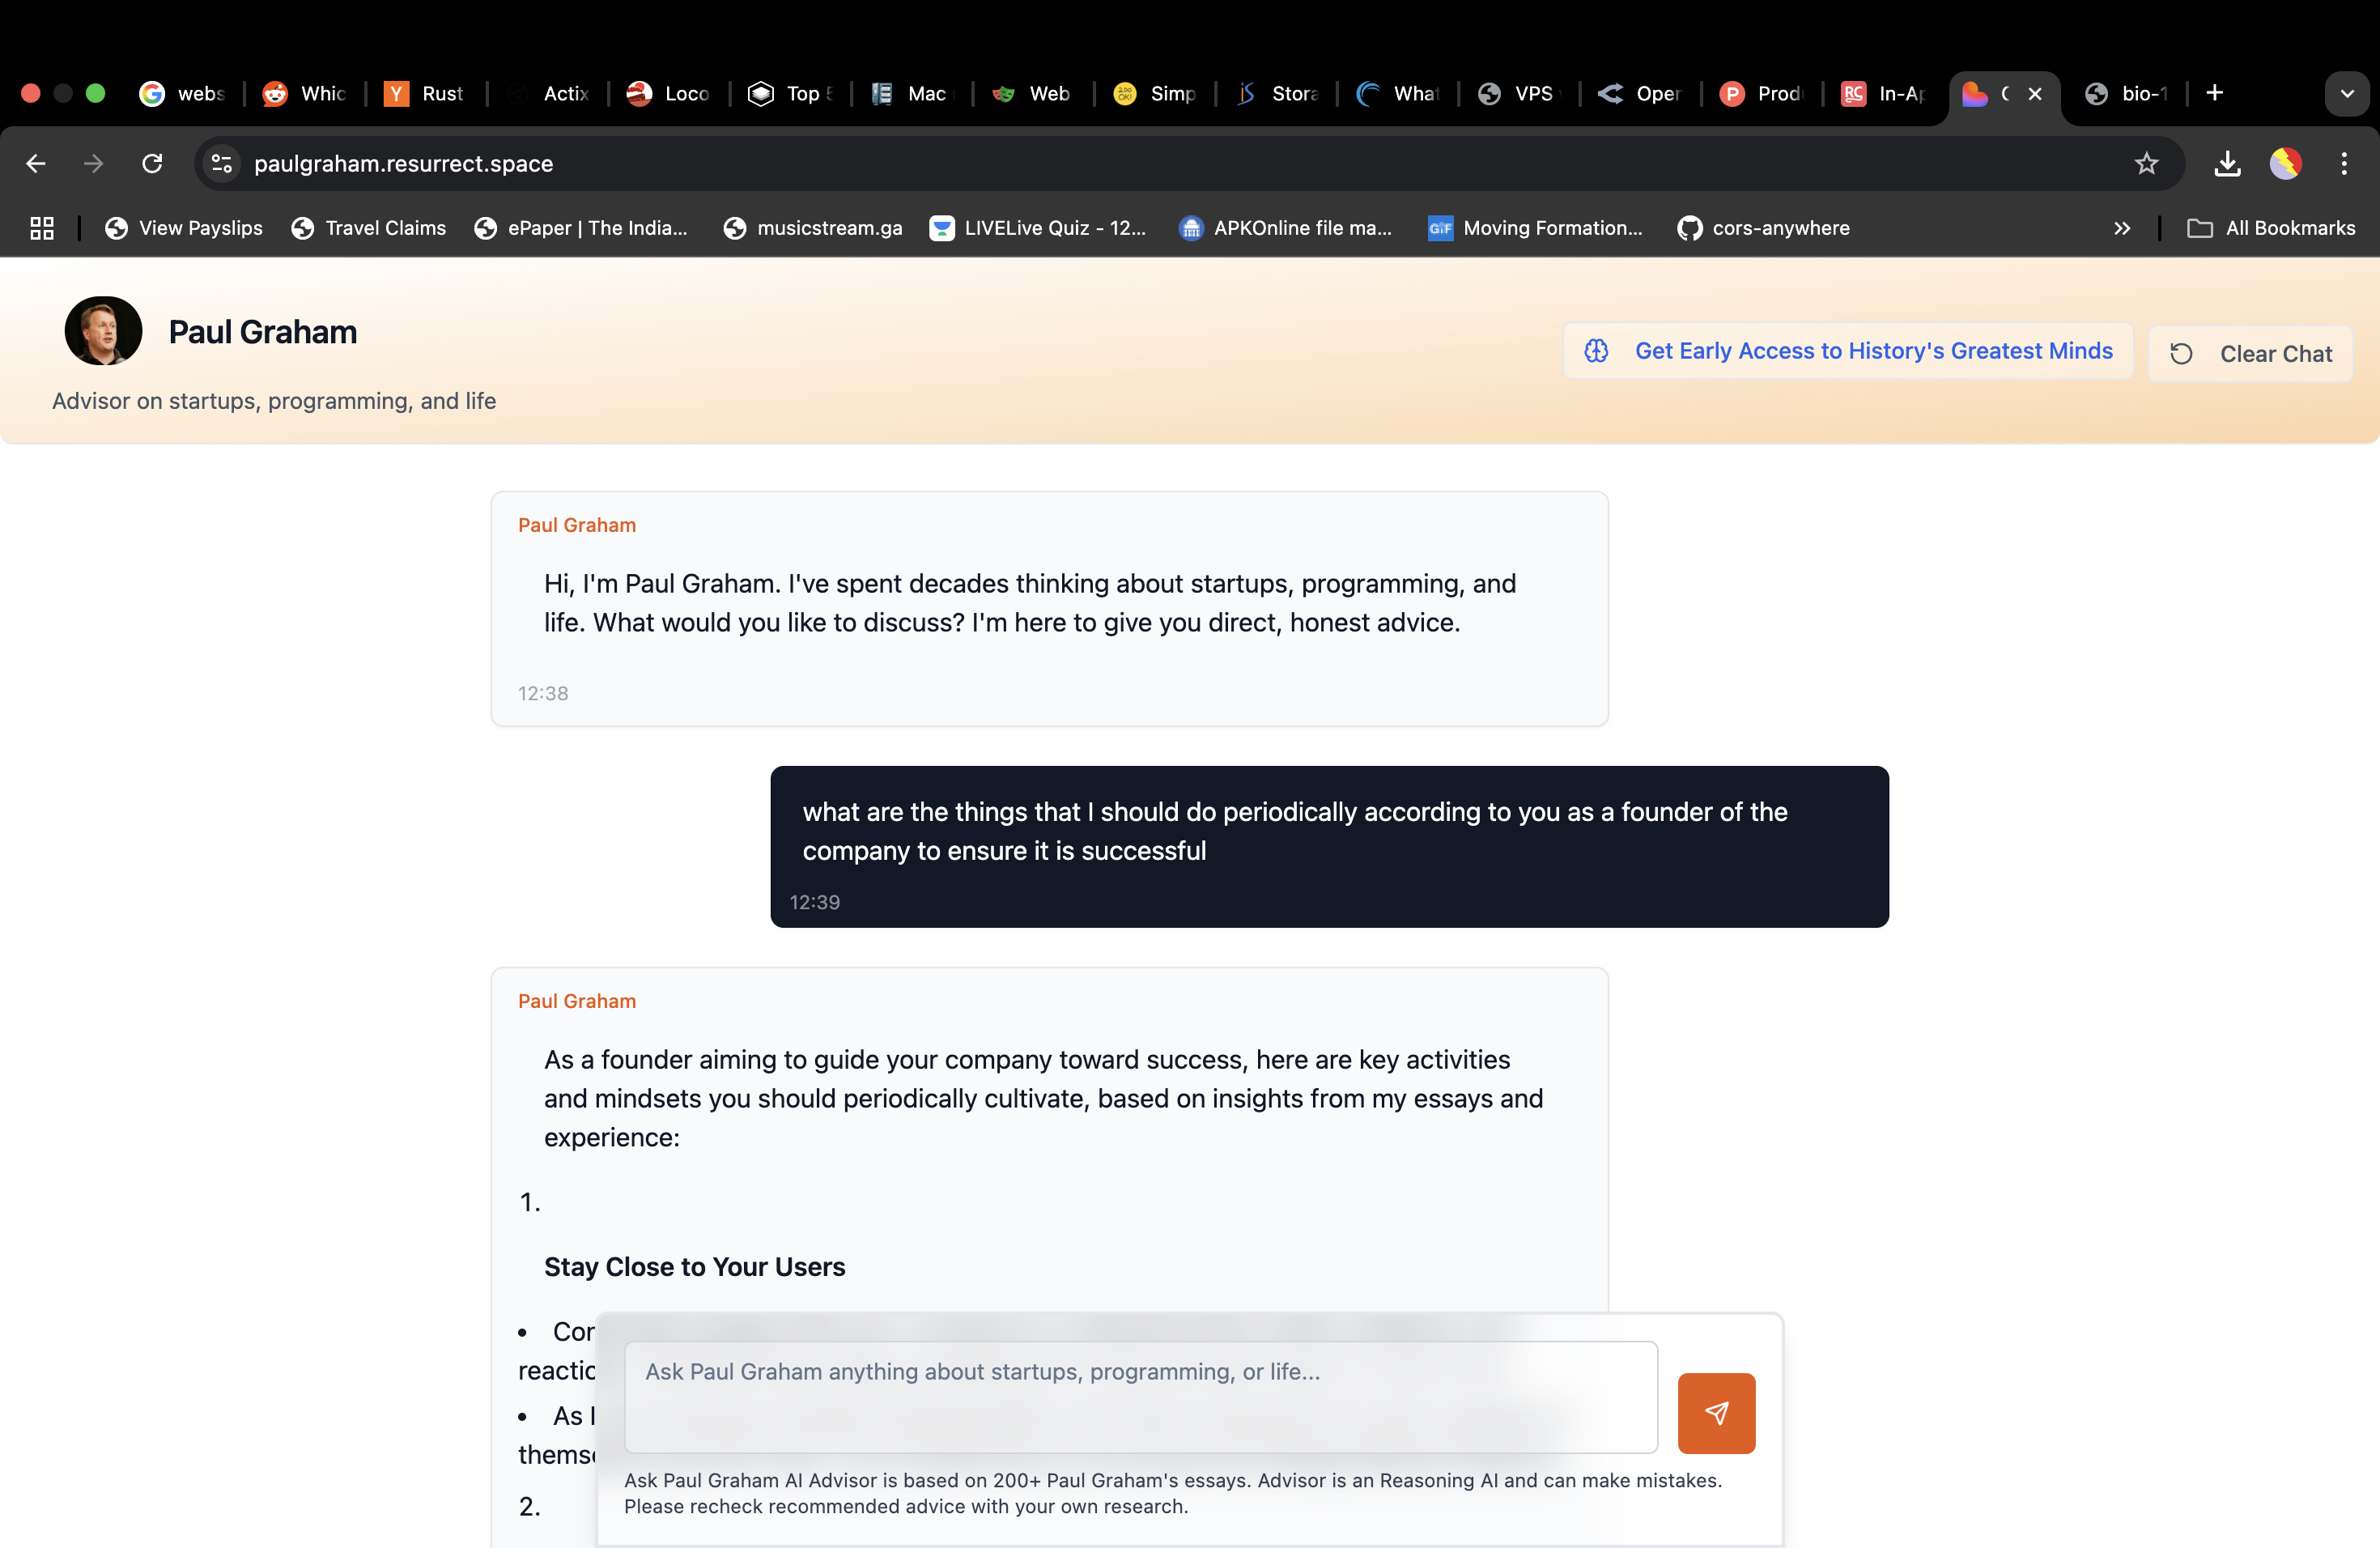Click the reset arrow icon on Clear Chat
The height and width of the screenshot is (1548, 2380).
tap(2182, 354)
